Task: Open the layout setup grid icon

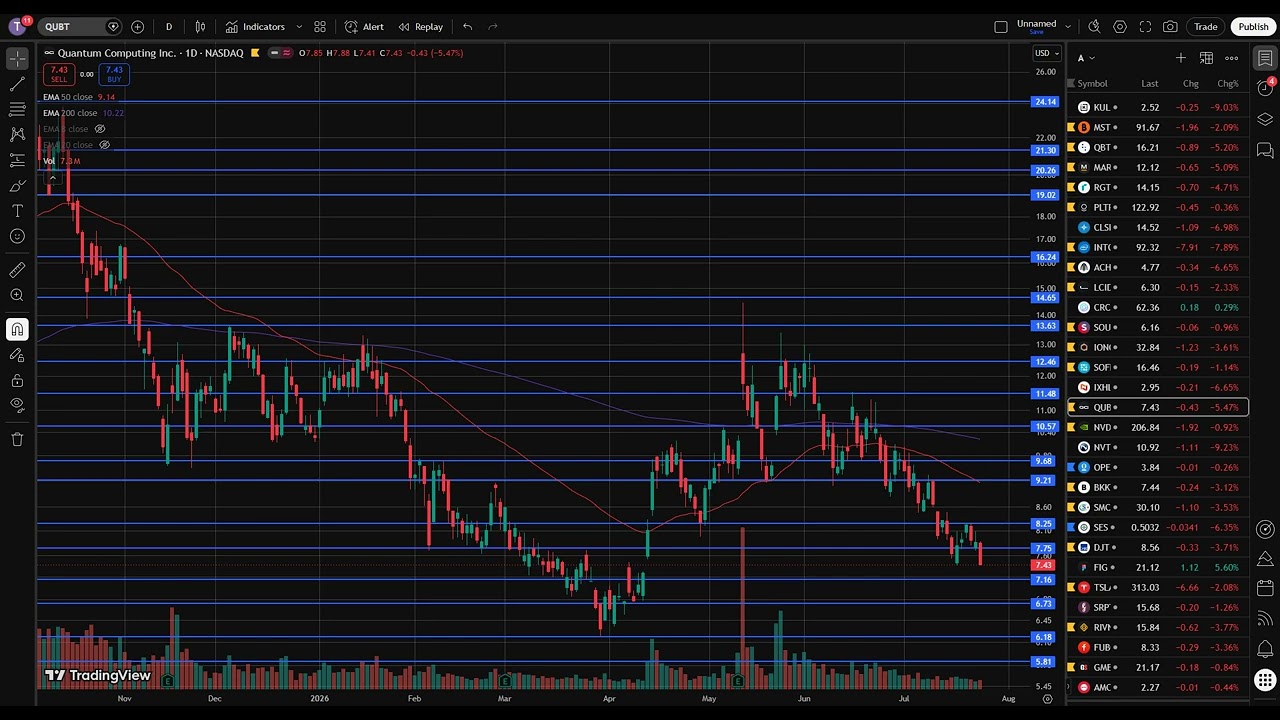Action: coord(320,27)
